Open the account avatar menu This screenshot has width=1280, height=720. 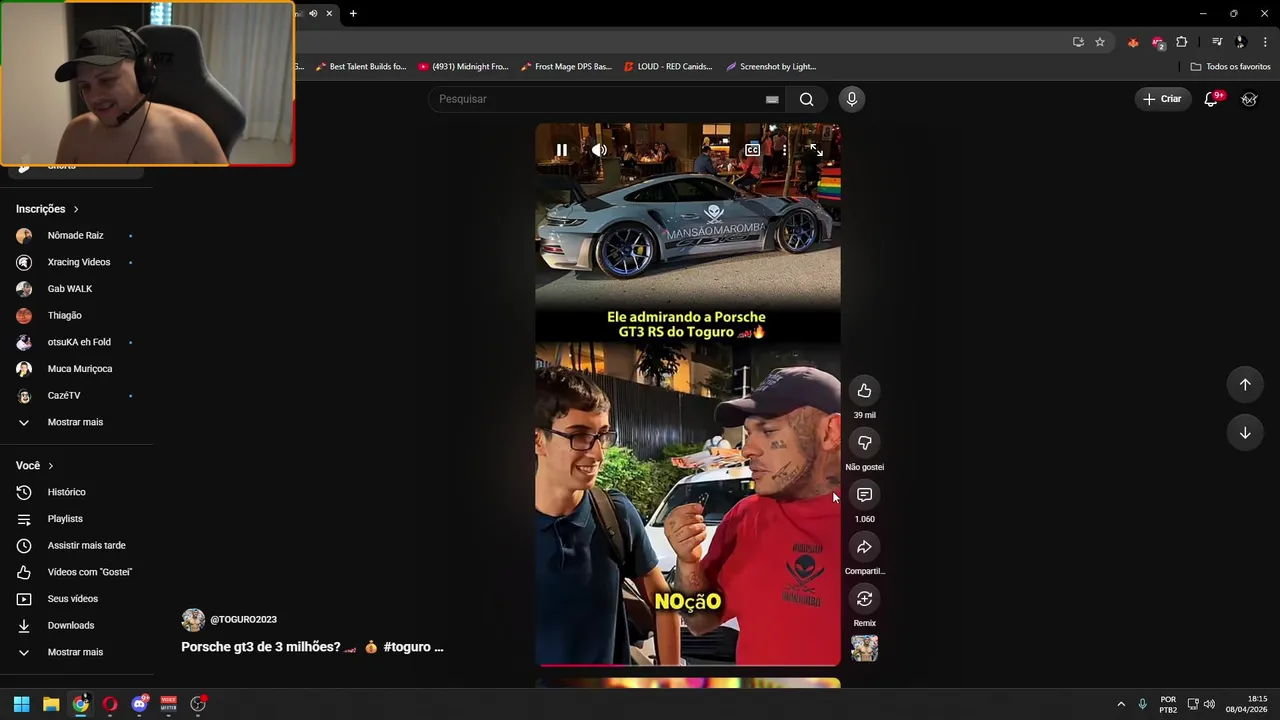click(x=1249, y=99)
